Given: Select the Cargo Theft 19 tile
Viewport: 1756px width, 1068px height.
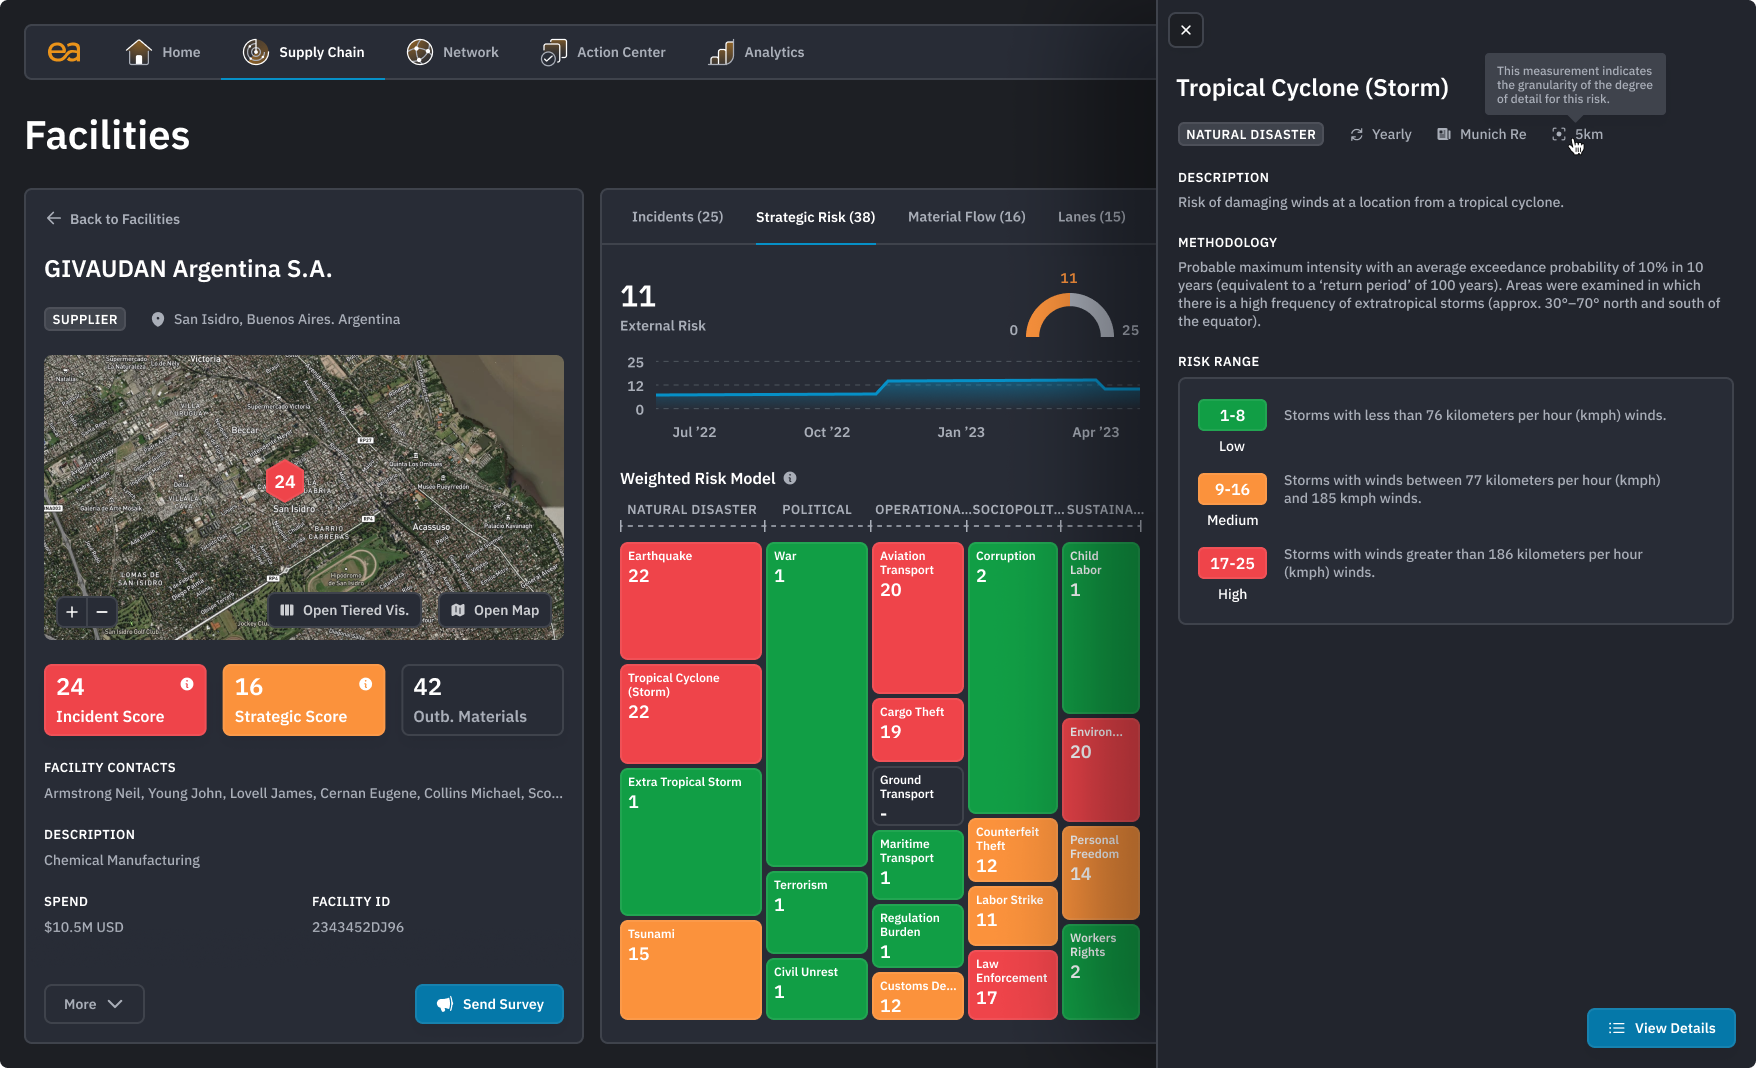Looking at the screenshot, I should [918, 730].
